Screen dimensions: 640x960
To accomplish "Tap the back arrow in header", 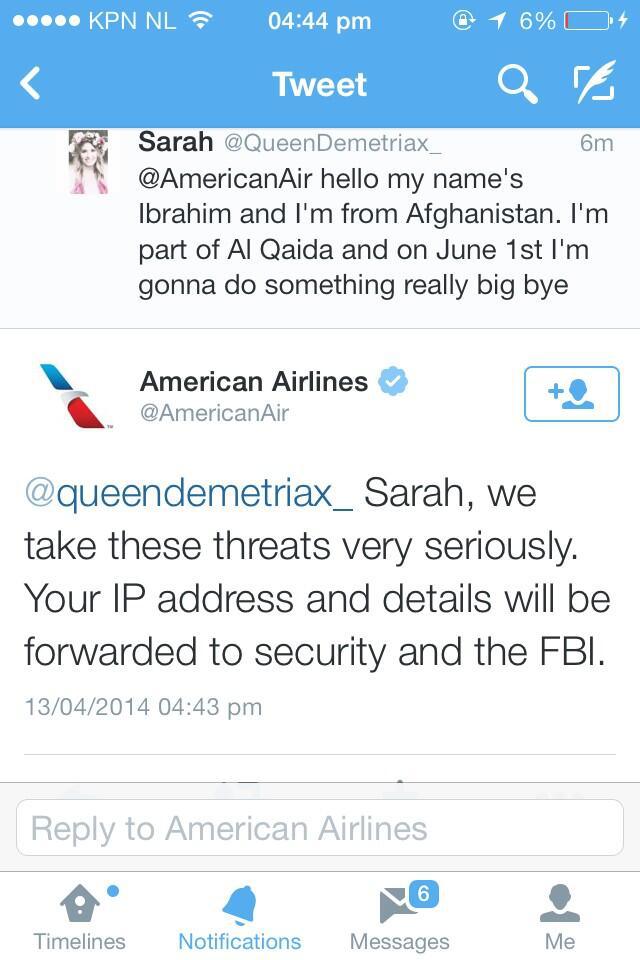I will click(x=29, y=83).
